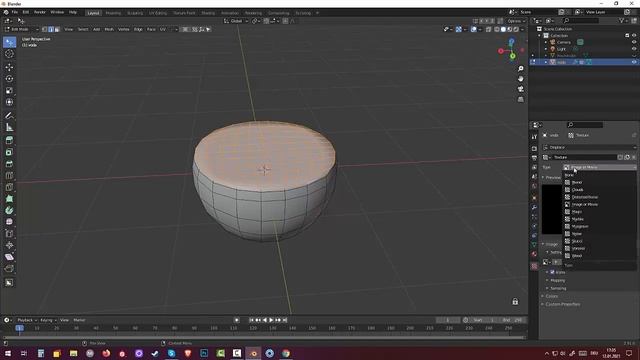
Task: Switch to rendered viewport shading
Action: (x=516, y=29)
